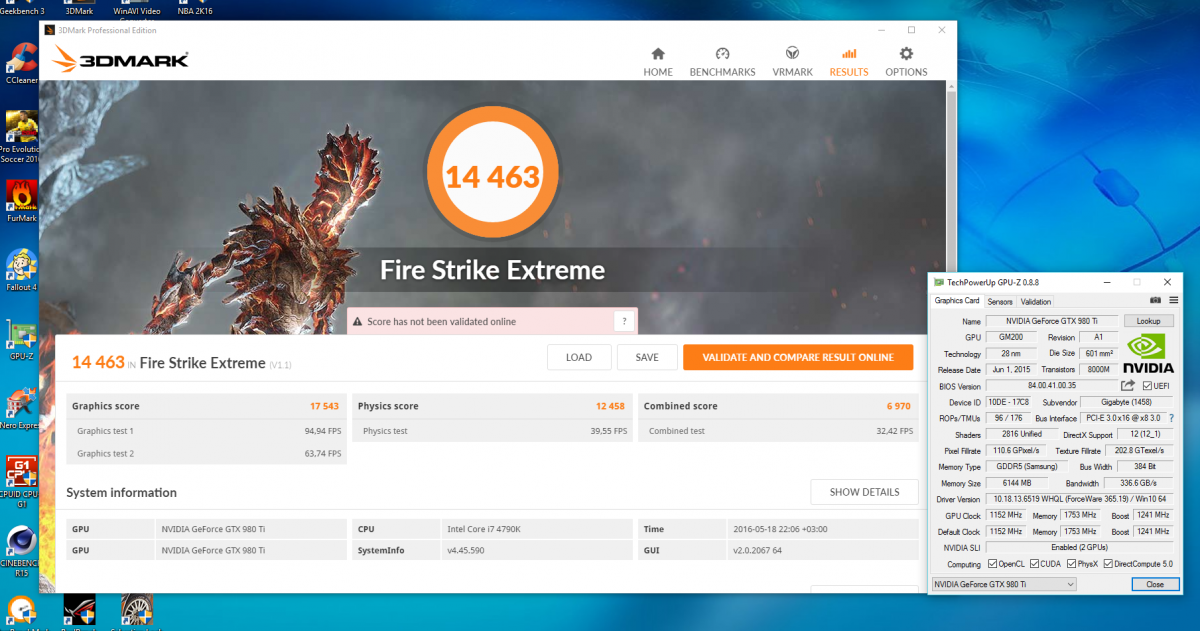The image size is (1200, 631).
Task: Click the 3DMark title bar app icon
Action: click(x=51, y=30)
